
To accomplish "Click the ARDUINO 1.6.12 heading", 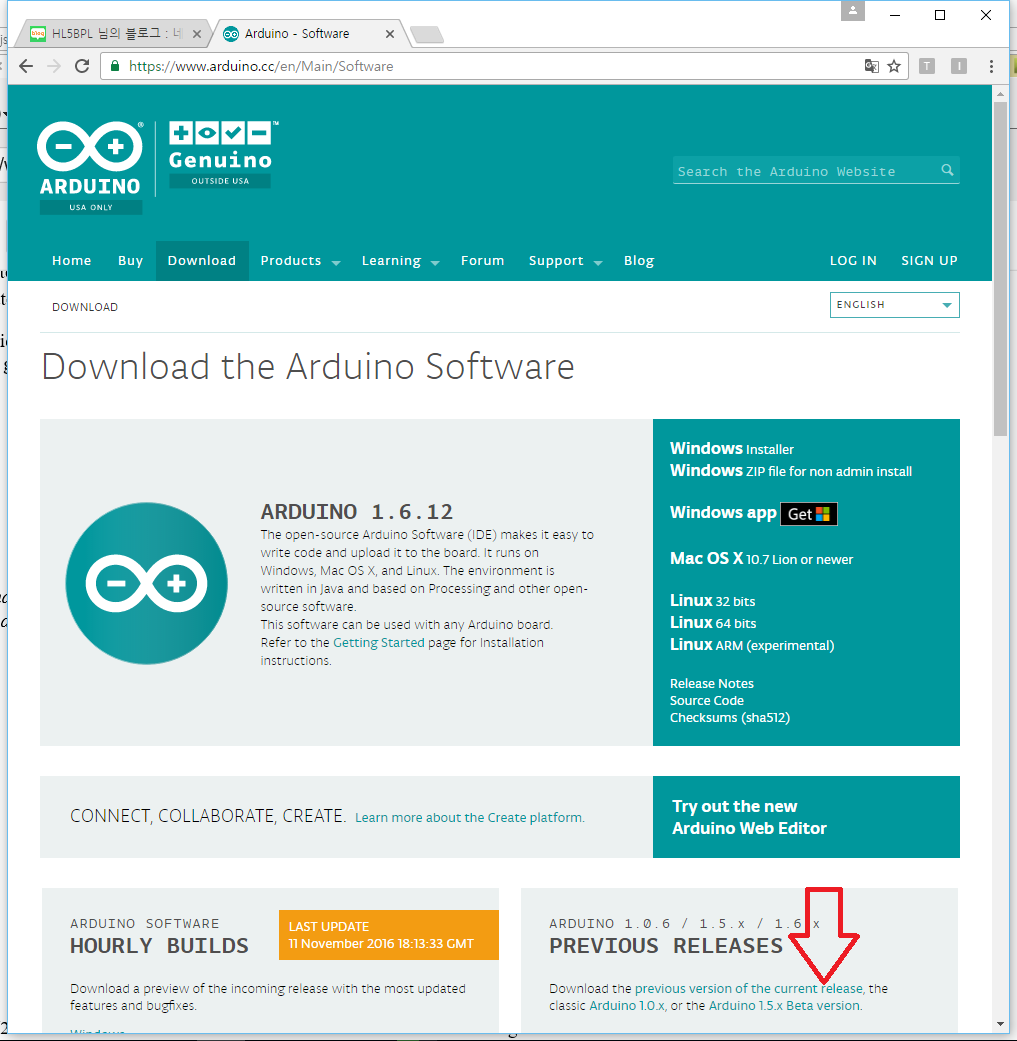I will pos(356,512).
